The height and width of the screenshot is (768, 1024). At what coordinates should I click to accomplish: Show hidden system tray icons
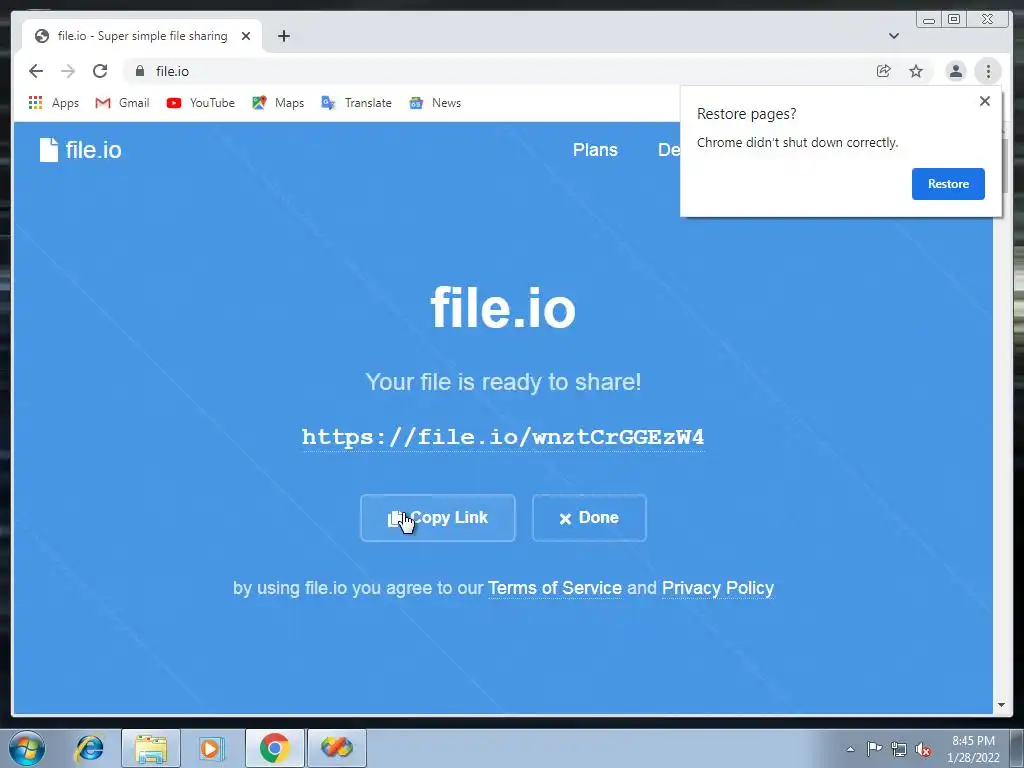pyautogui.click(x=850, y=749)
